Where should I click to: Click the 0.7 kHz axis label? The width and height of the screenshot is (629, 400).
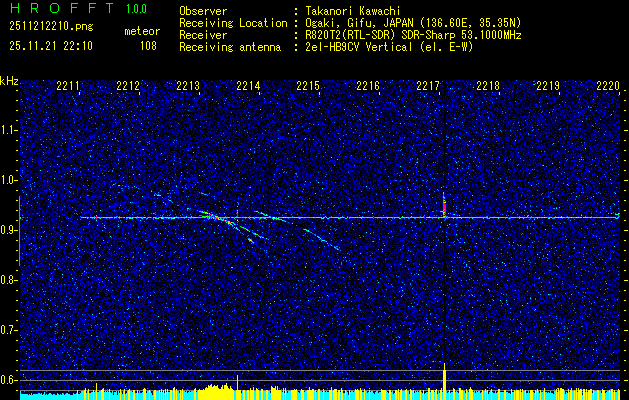(x=8, y=330)
